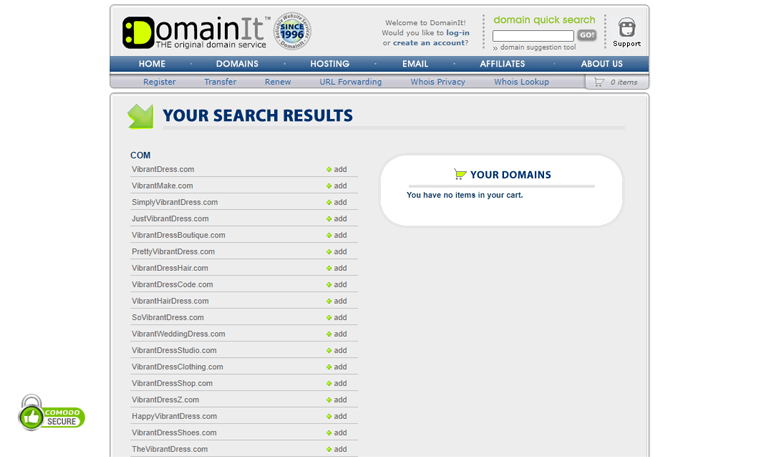Open the HOME menu
Image resolution: width=760 pixels, height=457 pixels.
click(x=152, y=63)
